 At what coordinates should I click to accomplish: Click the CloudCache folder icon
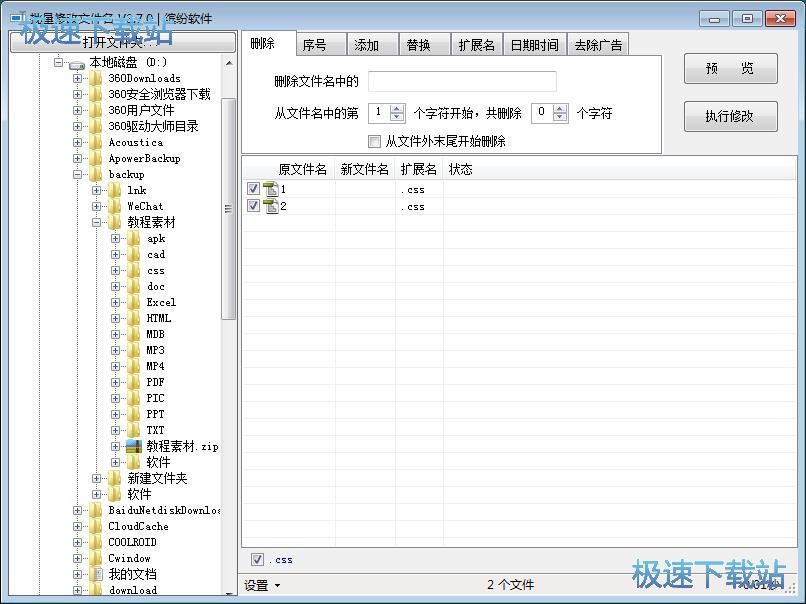[x=96, y=526]
